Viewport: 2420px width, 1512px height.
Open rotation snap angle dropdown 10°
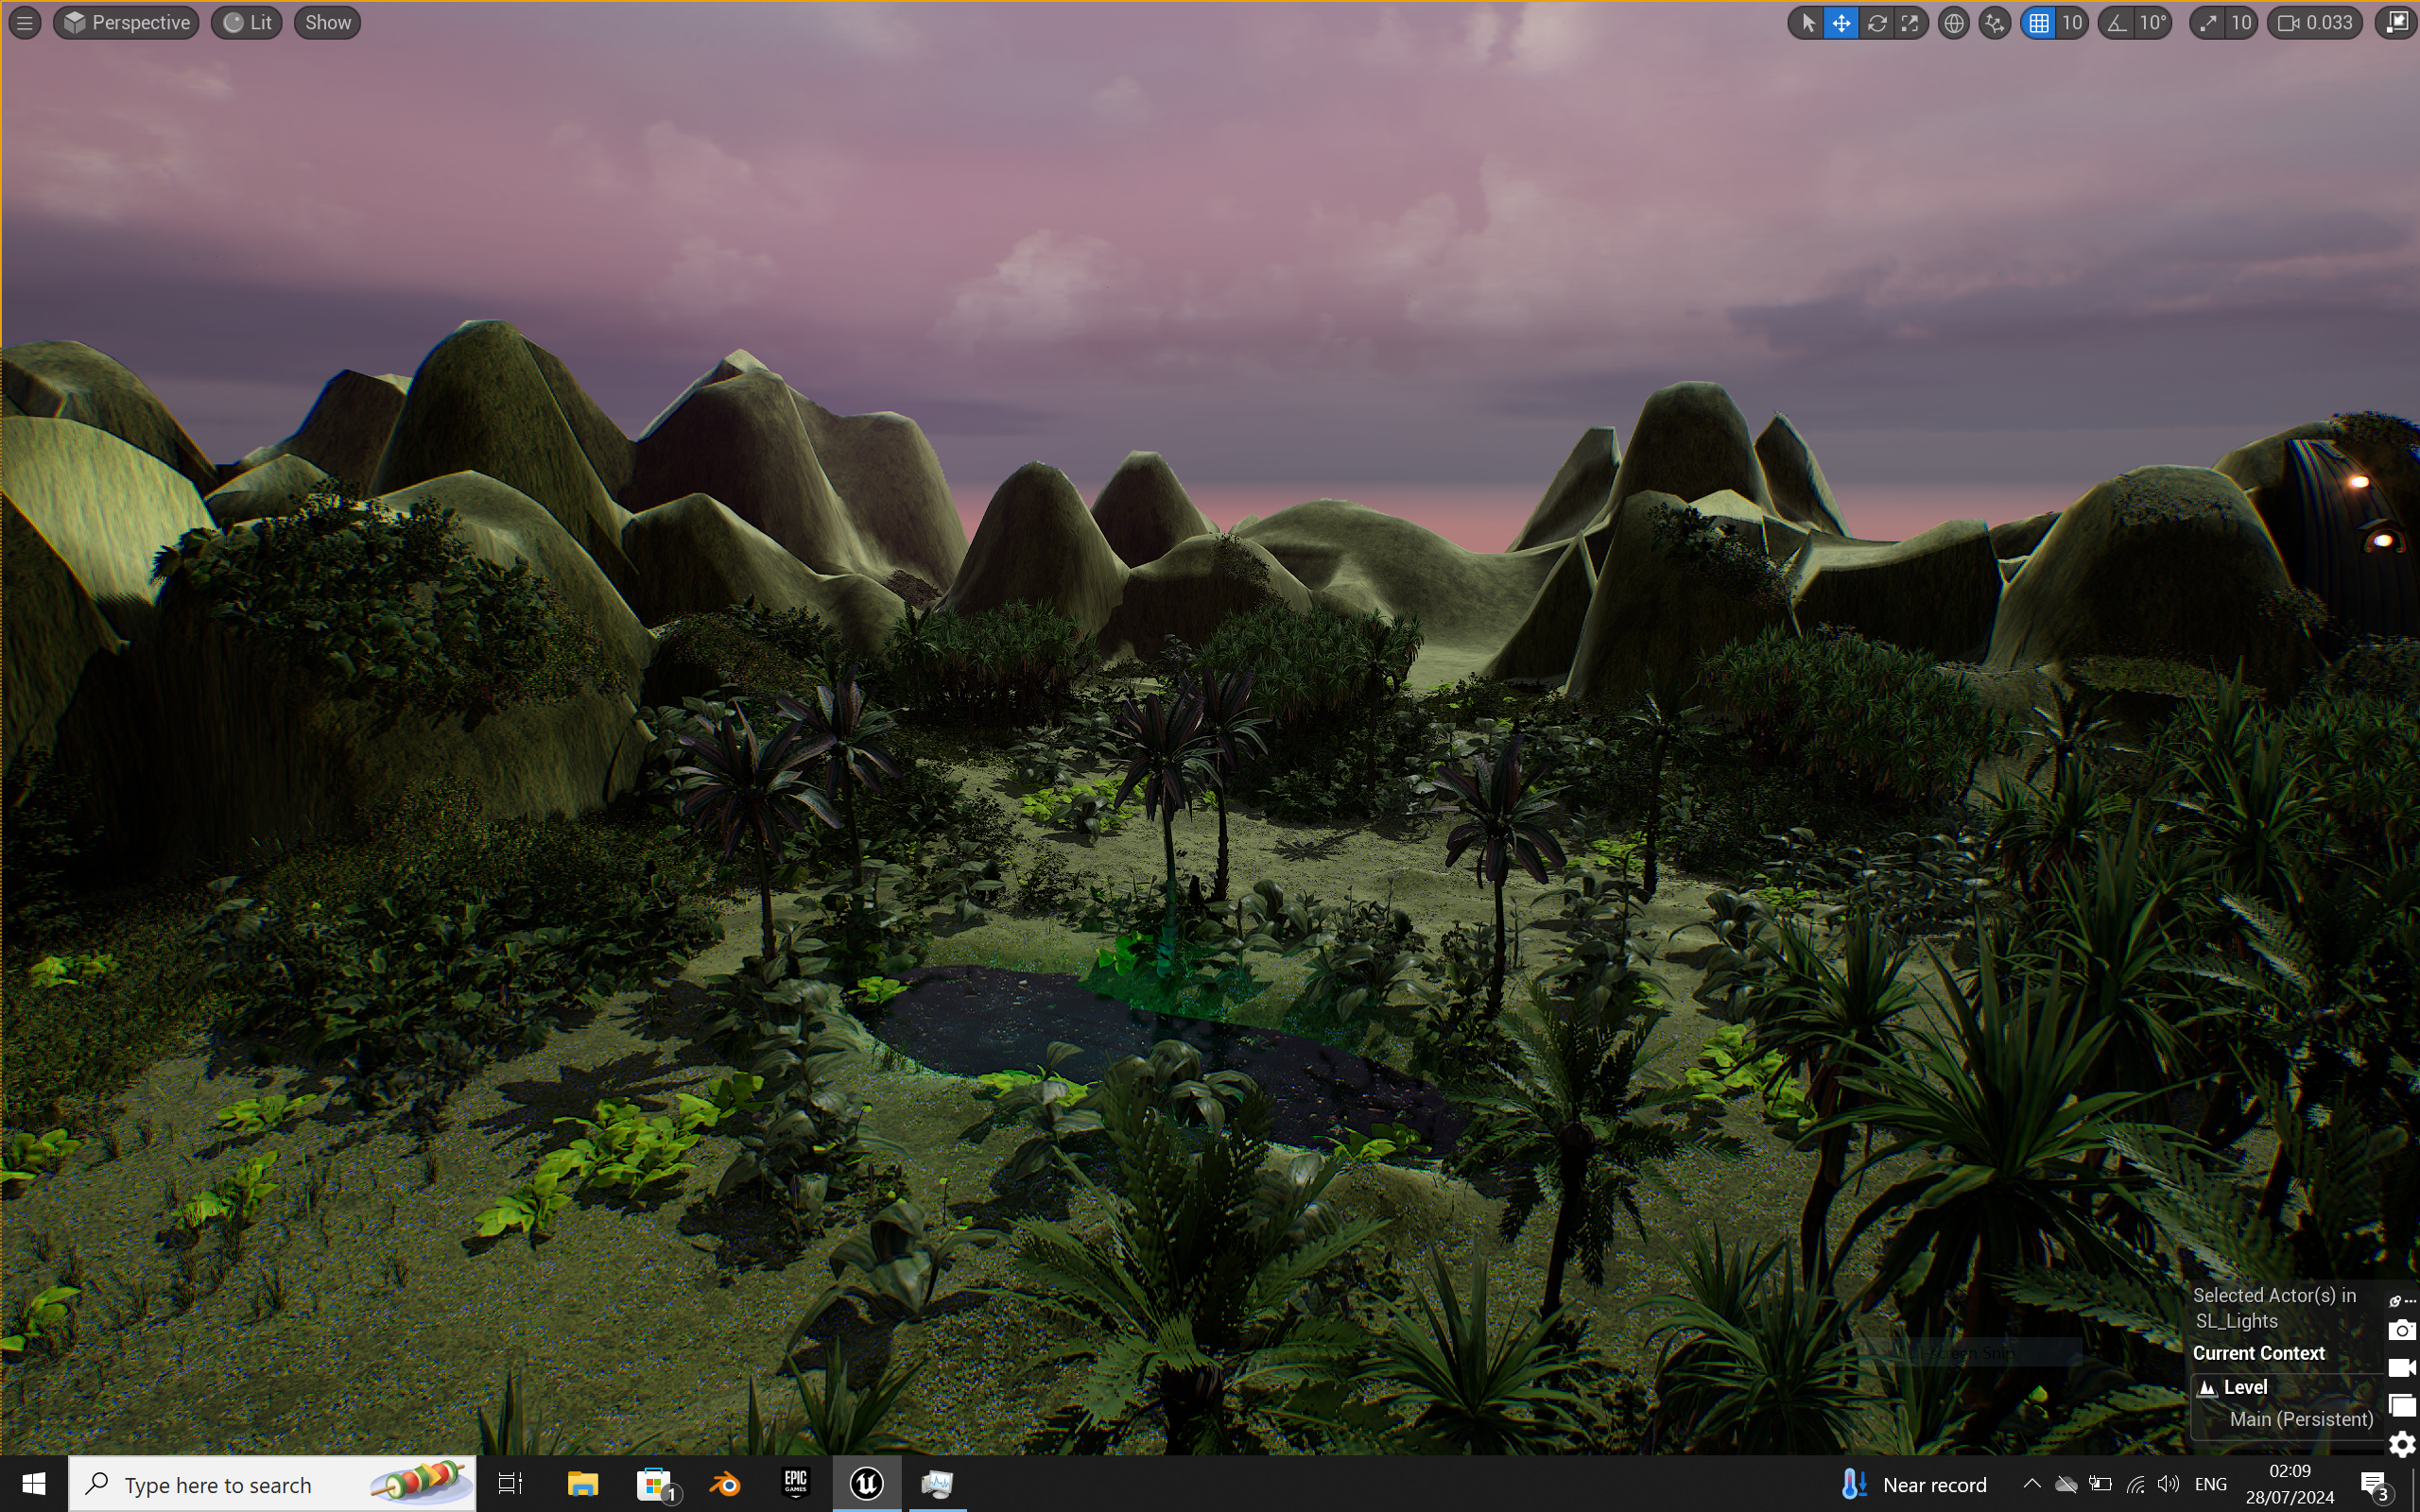[x=2153, y=23]
